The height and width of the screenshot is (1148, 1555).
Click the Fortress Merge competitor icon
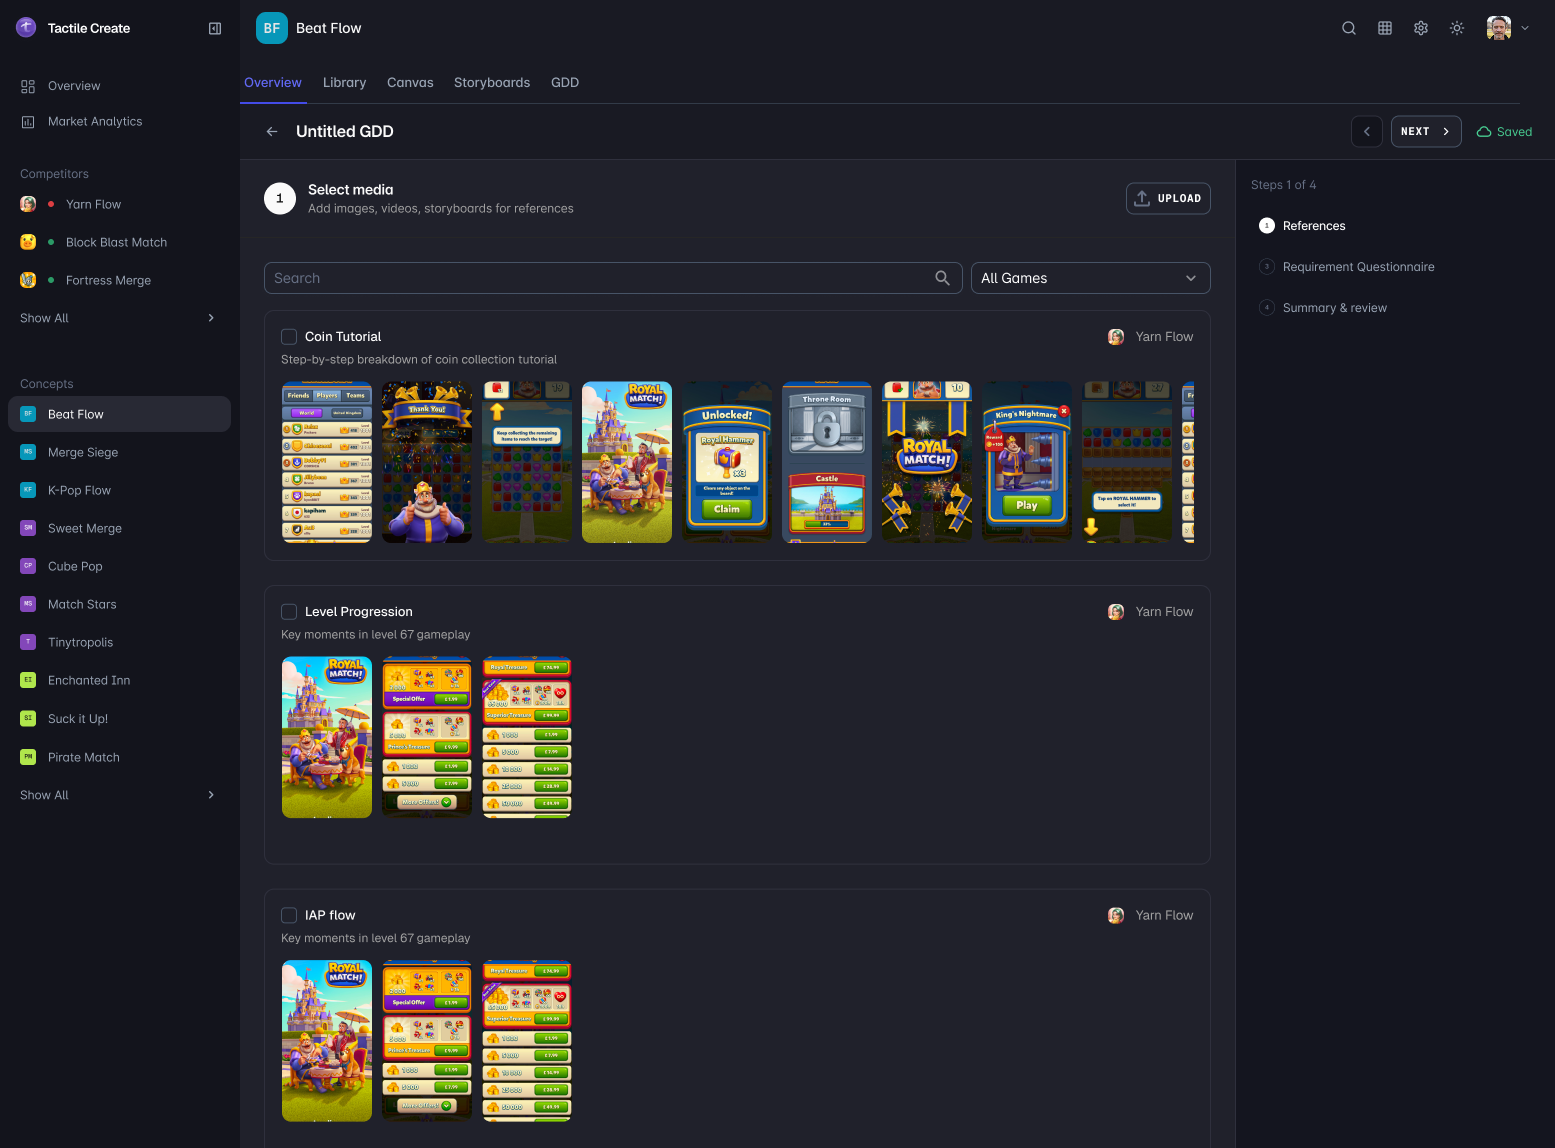click(x=28, y=280)
